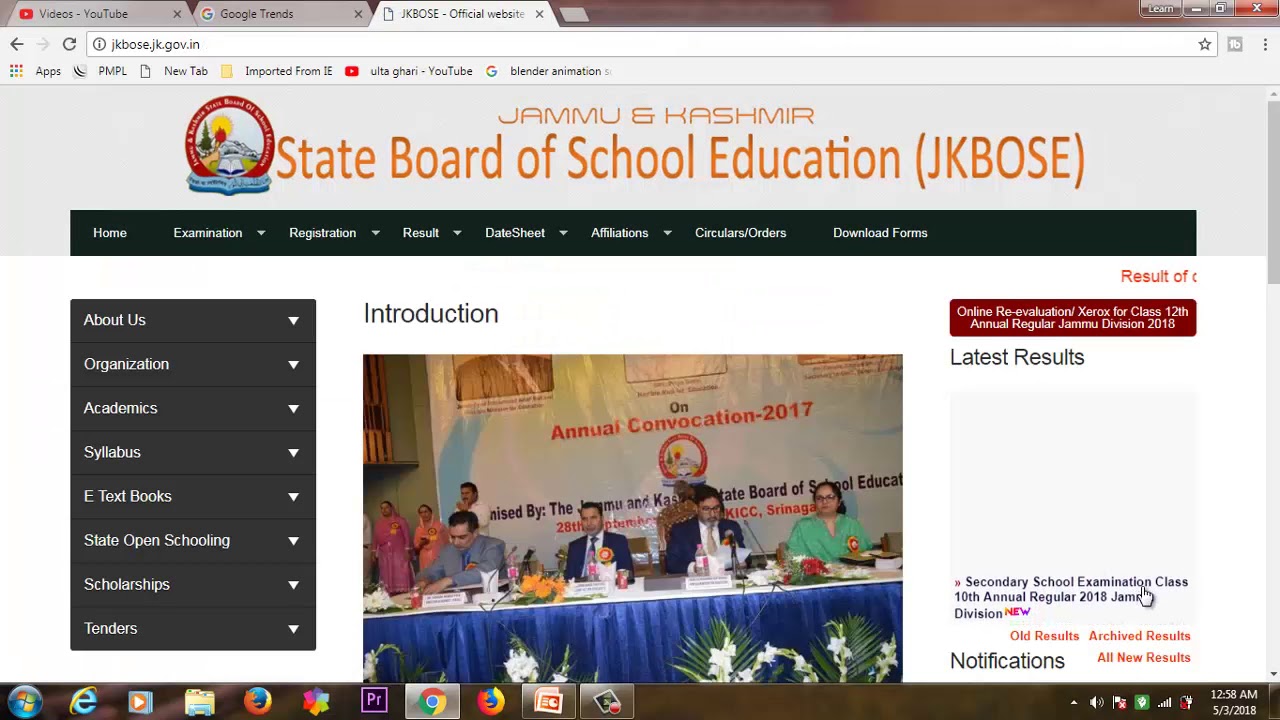Viewport: 1280px width, 720px height.
Task: Open the screen recorder app in the taskbar
Action: point(607,702)
